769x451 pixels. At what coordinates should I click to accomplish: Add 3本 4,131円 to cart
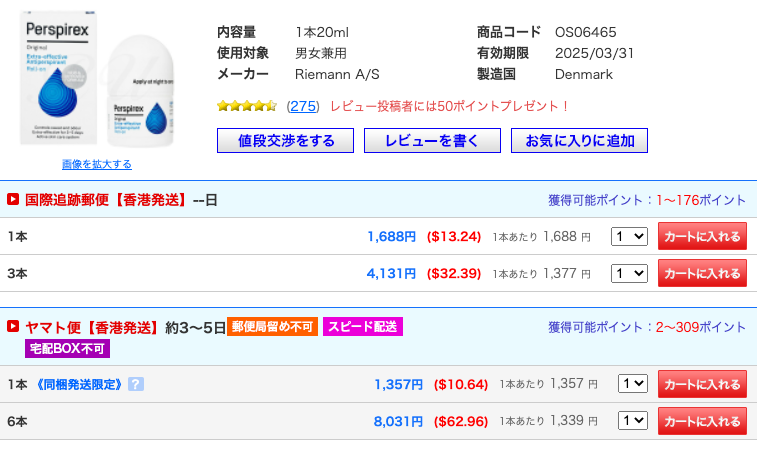(x=702, y=274)
